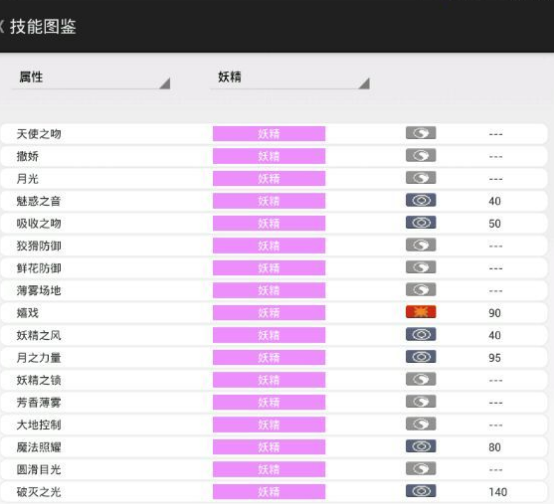Select the 月光 skill row
Screen dimensions: 554x504
pos(274,178)
